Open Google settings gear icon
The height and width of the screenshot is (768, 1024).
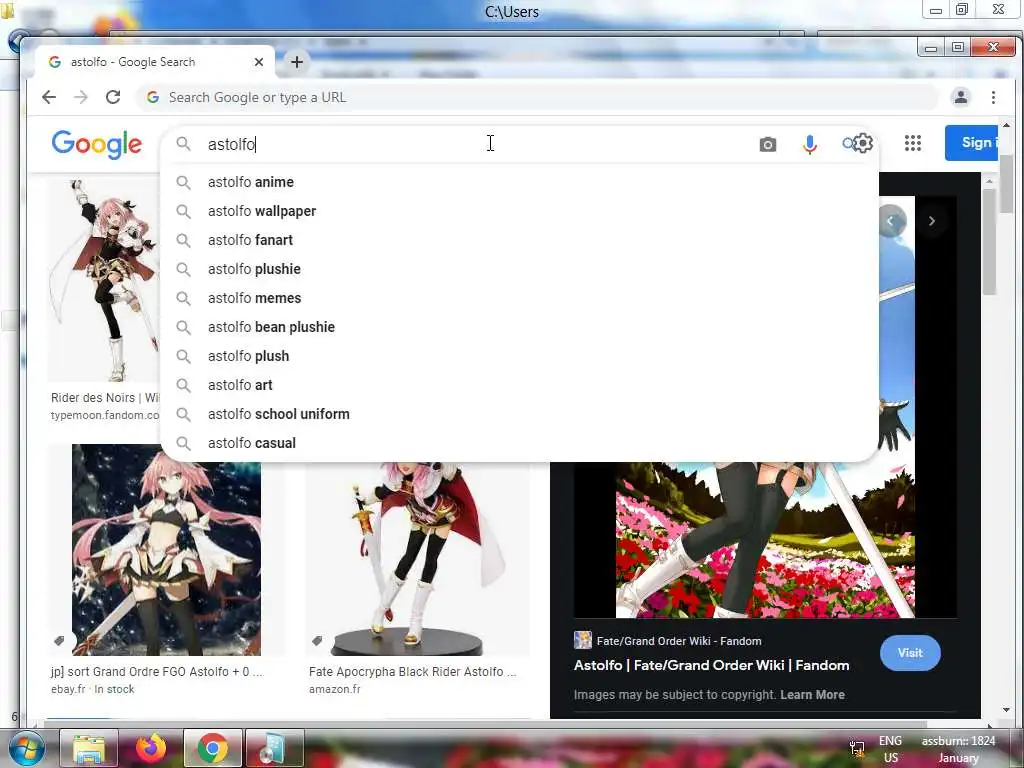tap(863, 143)
